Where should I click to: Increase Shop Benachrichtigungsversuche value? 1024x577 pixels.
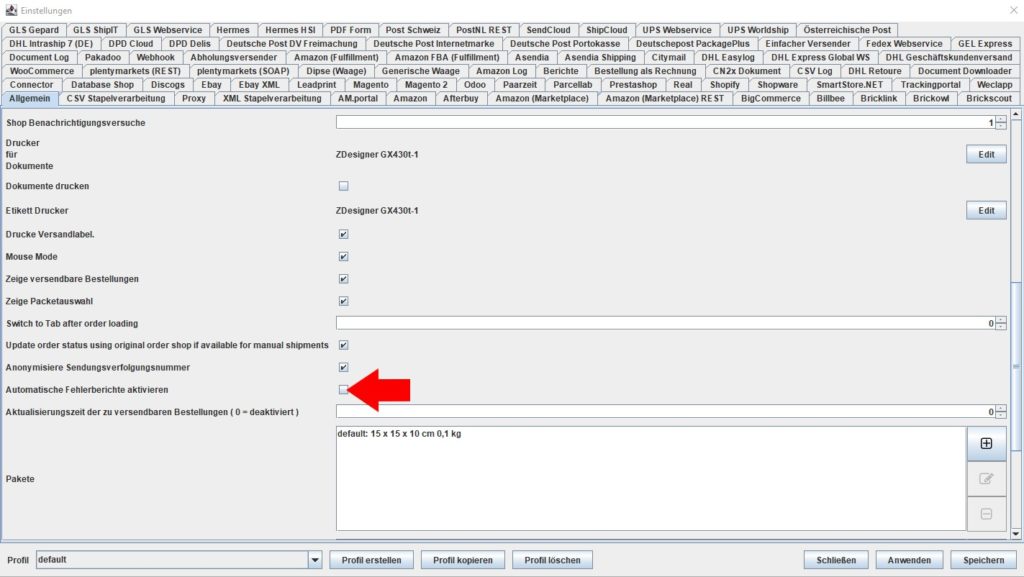1000,119
